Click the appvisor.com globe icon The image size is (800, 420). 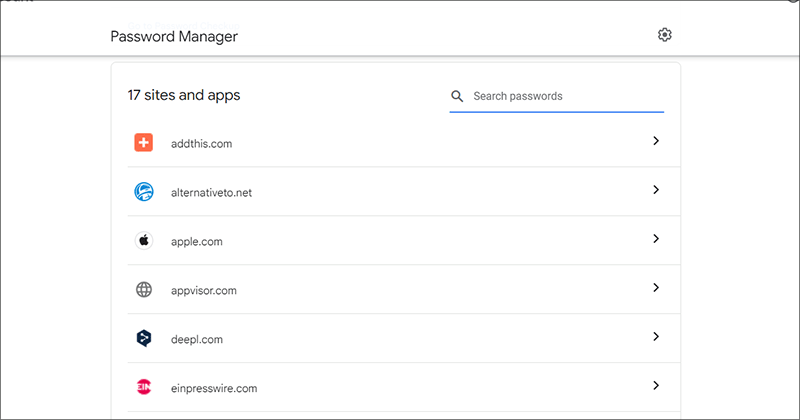[x=144, y=289]
